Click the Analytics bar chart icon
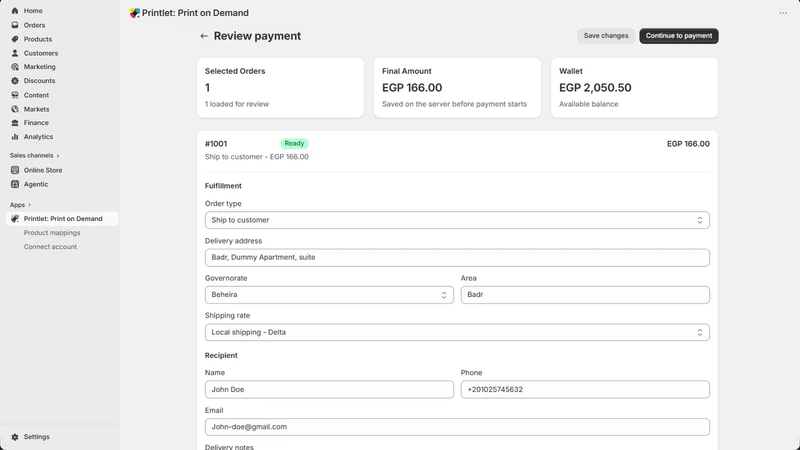 (x=15, y=137)
